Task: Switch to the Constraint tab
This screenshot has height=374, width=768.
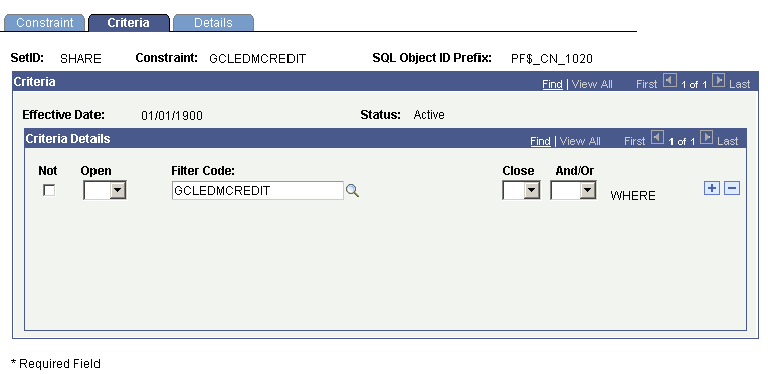Action: pyautogui.click(x=45, y=23)
